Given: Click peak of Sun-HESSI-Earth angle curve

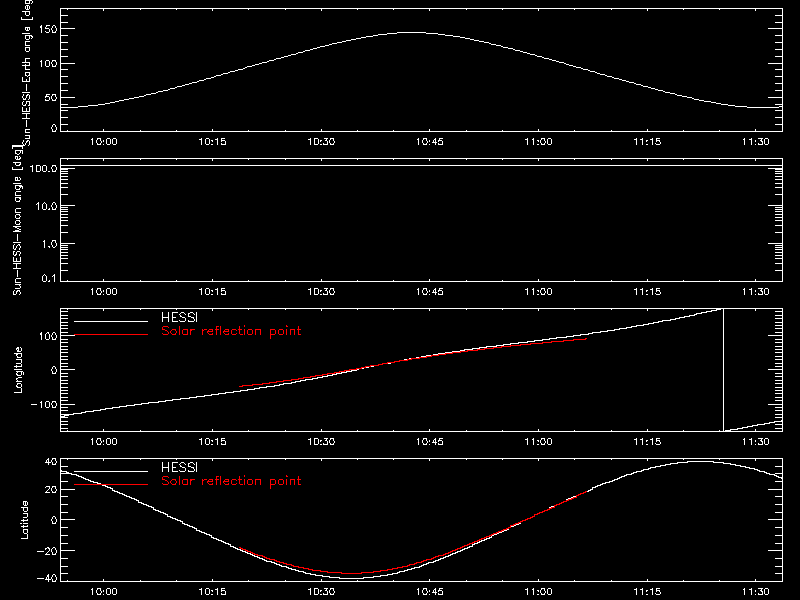Looking at the screenshot, I should (x=413, y=33).
